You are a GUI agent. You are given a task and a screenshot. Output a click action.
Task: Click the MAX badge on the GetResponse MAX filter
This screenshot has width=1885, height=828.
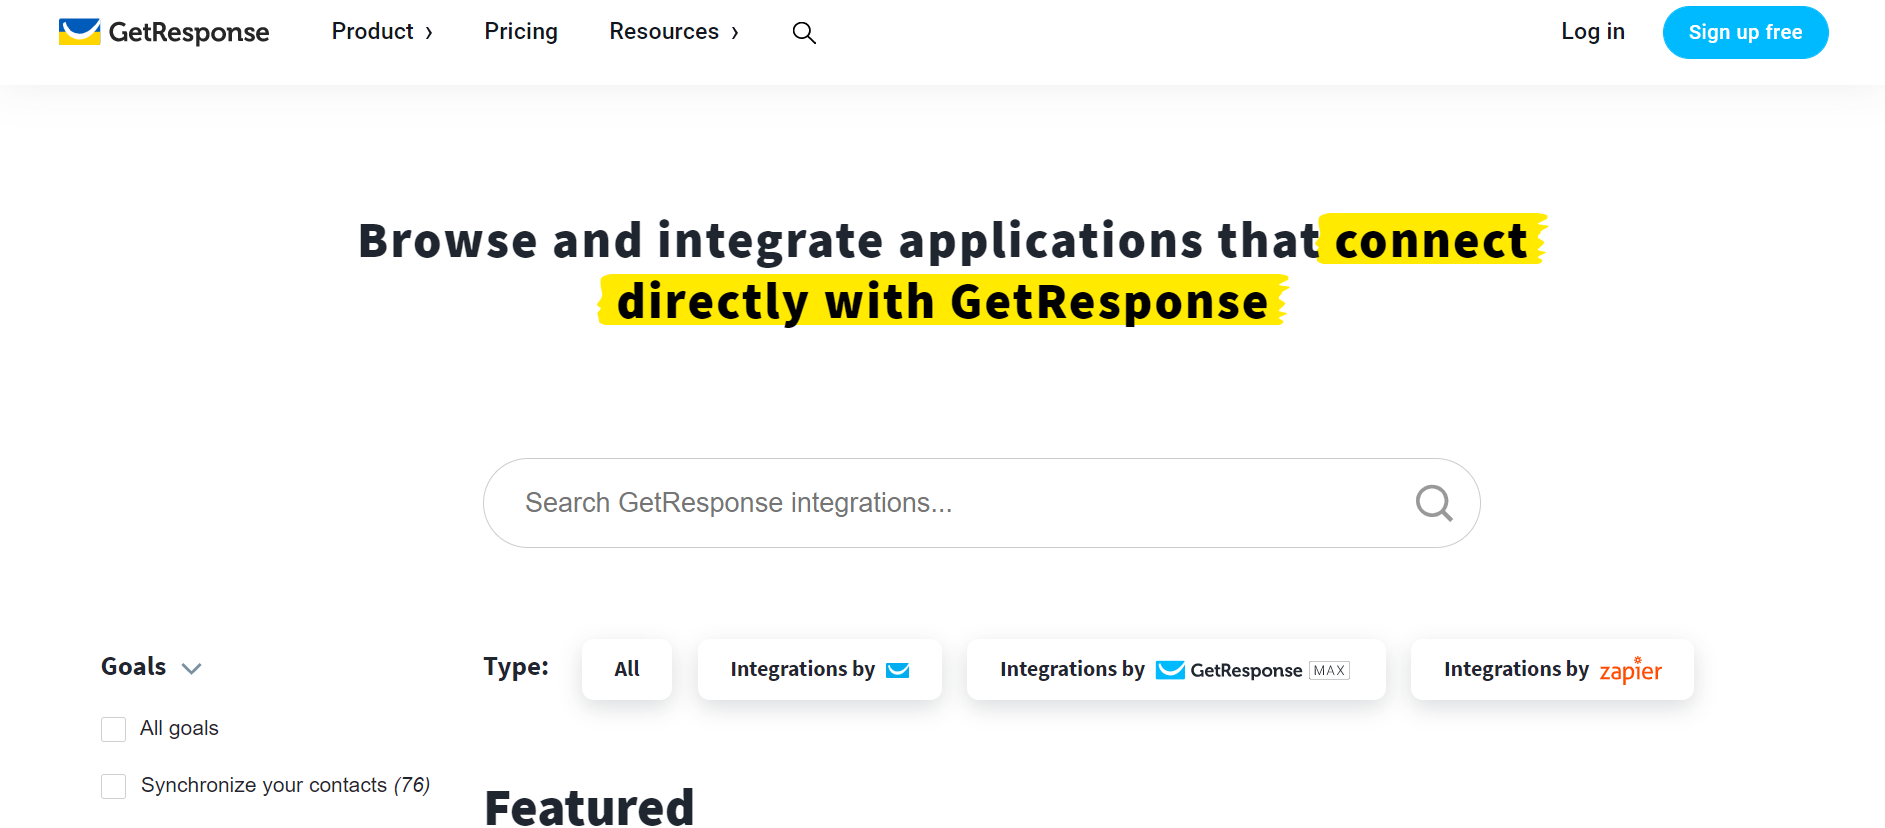(x=1329, y=670)
